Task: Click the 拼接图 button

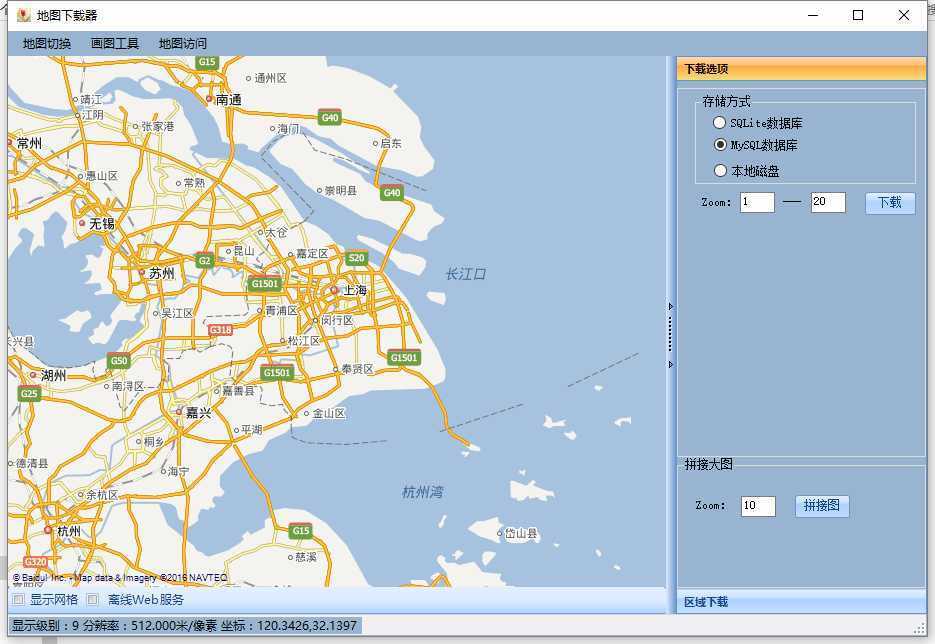Action: pos(822,506)
